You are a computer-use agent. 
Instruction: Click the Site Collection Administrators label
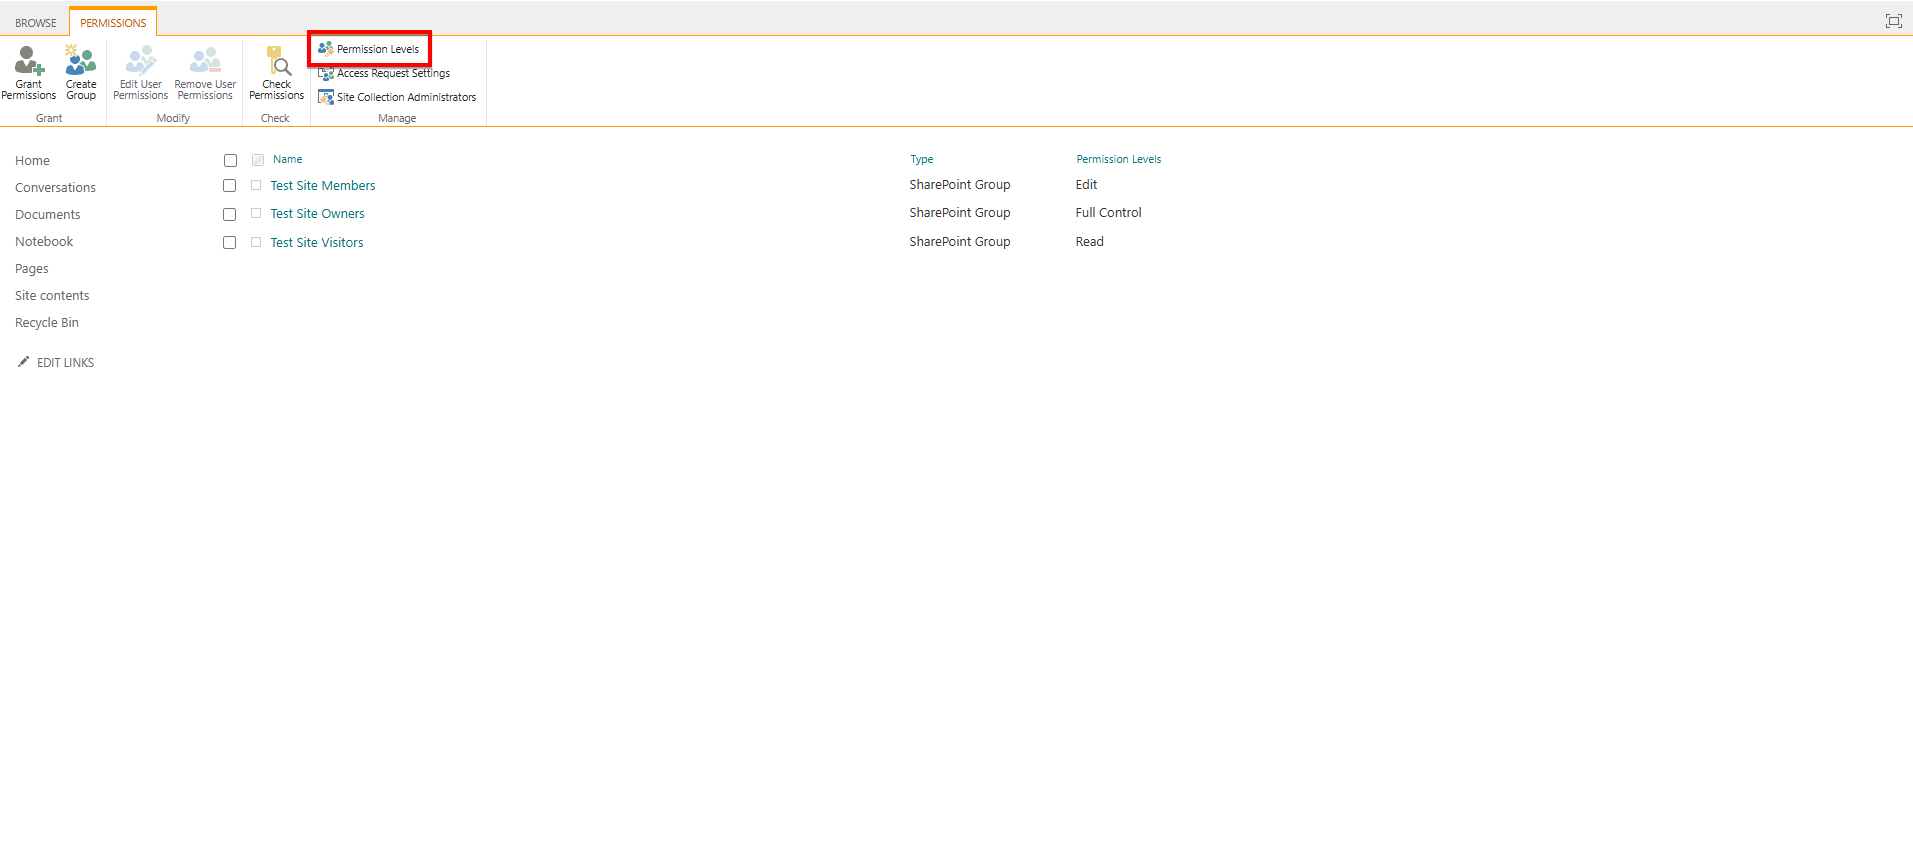pos(406,97)
